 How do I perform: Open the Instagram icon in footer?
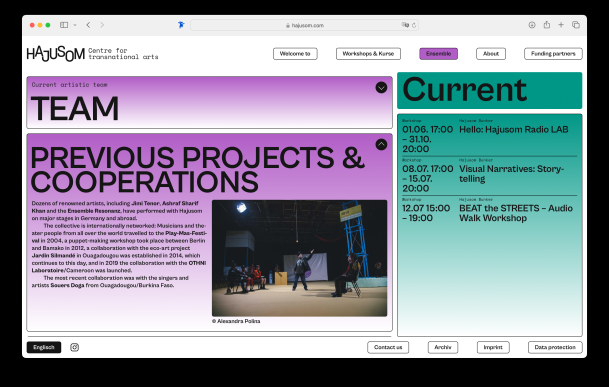(75, 347)
